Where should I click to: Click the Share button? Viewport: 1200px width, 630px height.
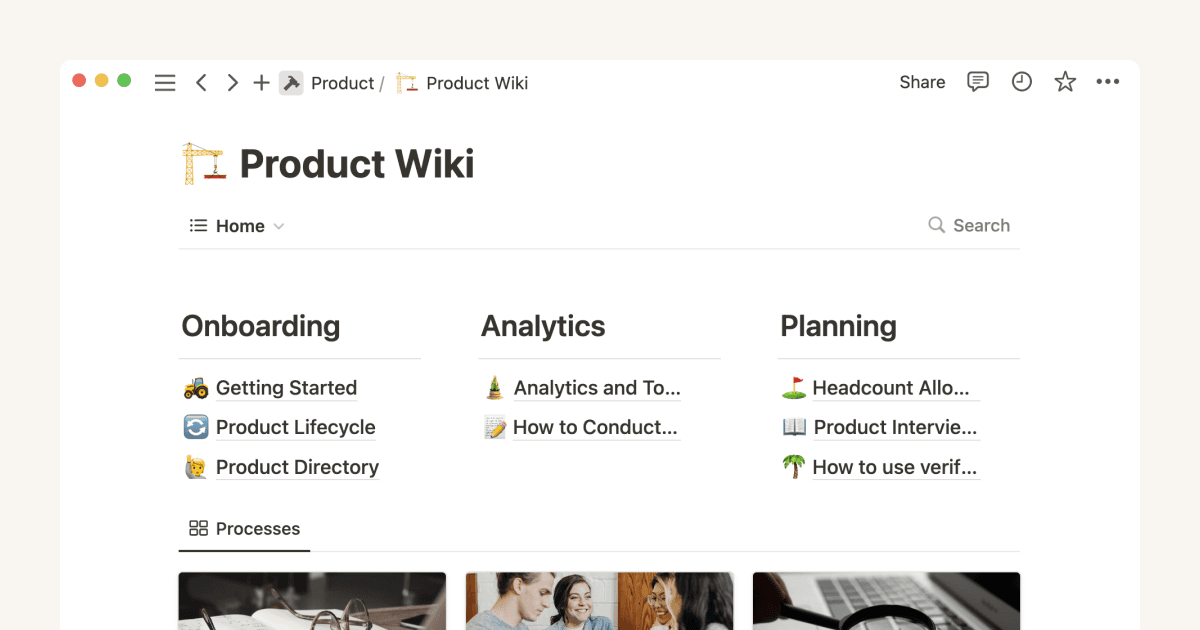(921, 82)
